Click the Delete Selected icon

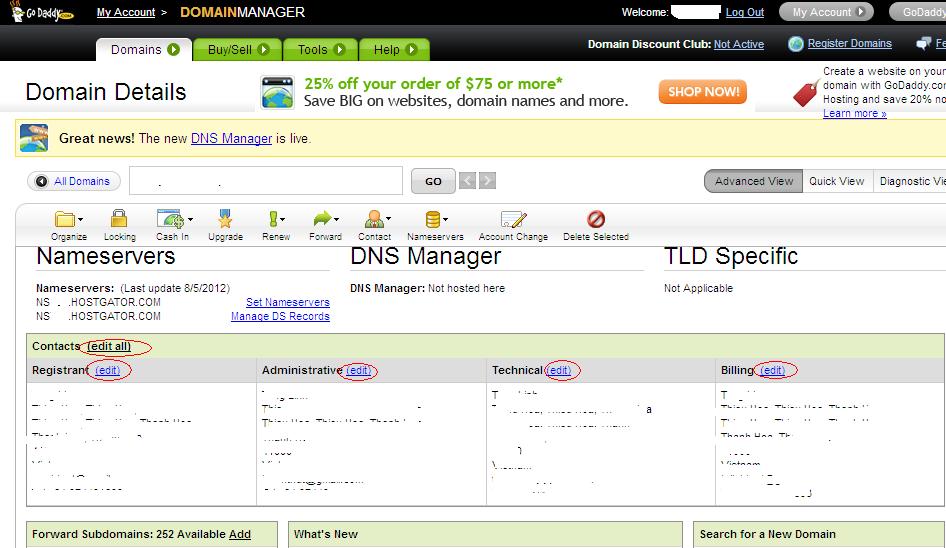coord(595,218)
